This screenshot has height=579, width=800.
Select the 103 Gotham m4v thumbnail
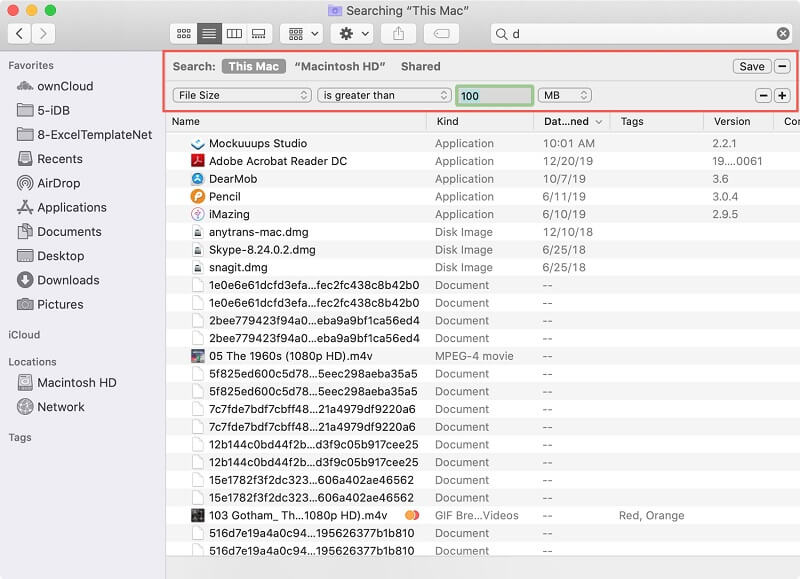click(x=197, y=515)
